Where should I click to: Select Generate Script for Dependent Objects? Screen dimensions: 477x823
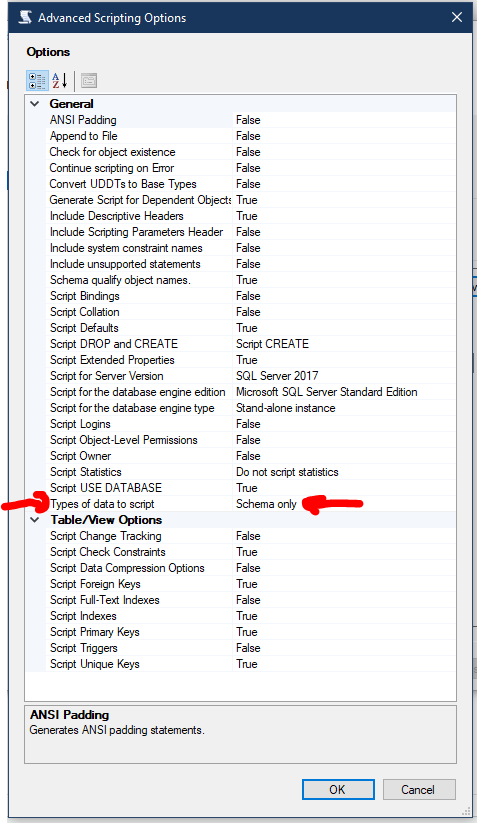(140, 200)
